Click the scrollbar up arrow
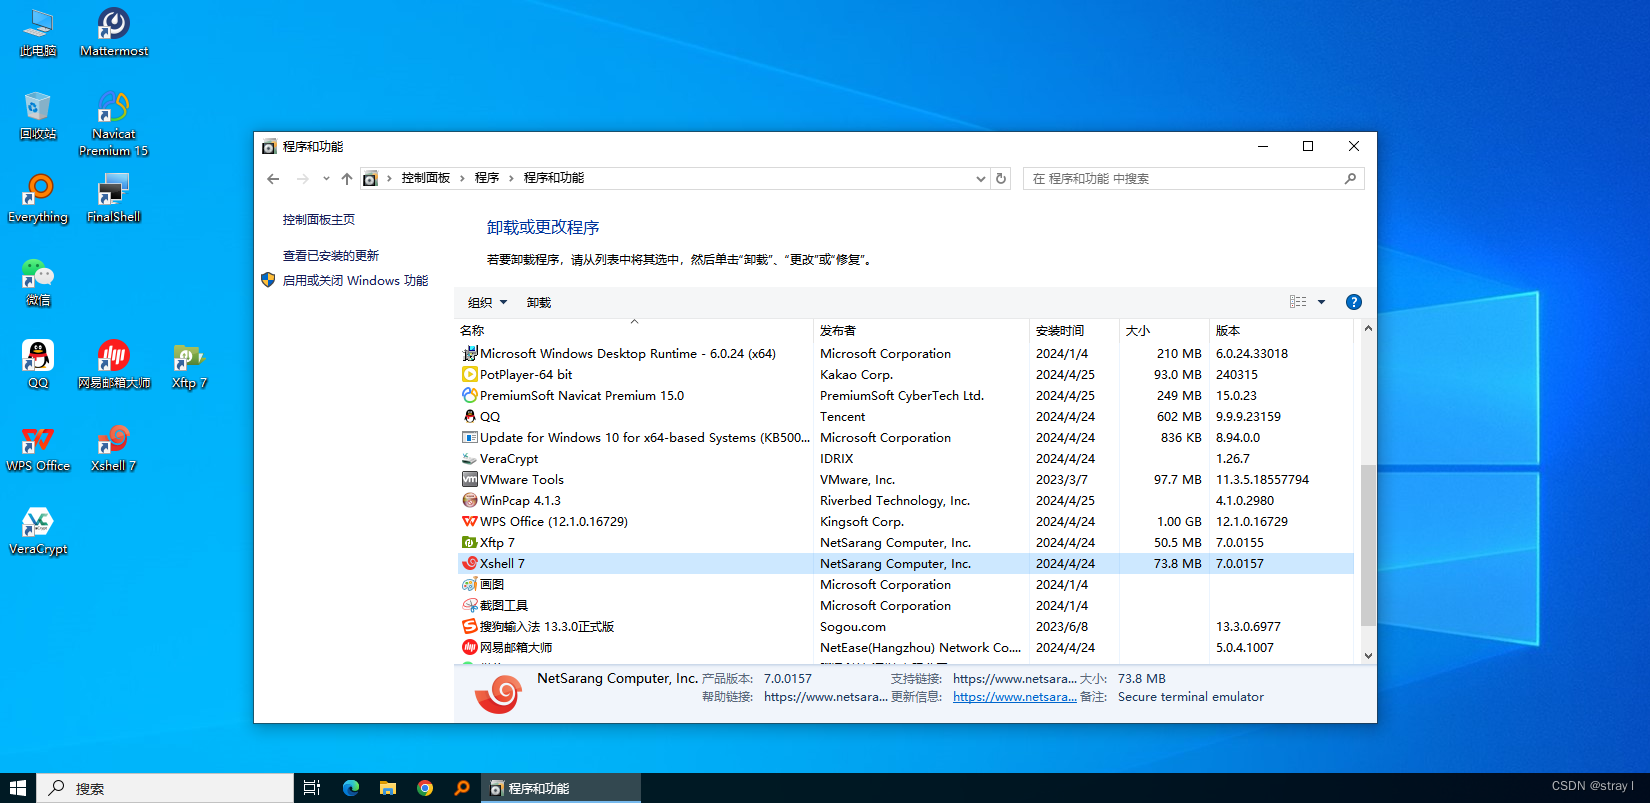The width and height of the screenshot is (1650, 803). coord(1368,329)
